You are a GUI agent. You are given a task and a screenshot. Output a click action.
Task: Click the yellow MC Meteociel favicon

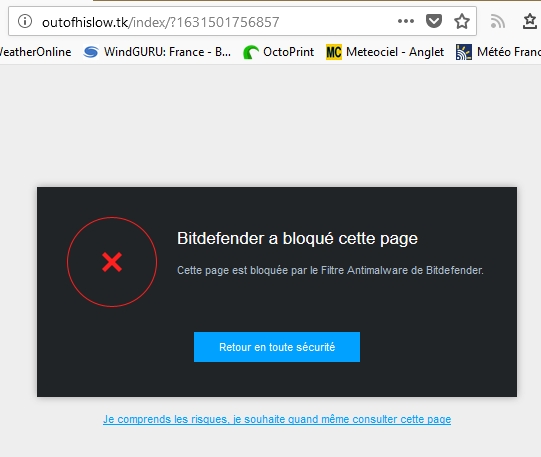334,52
